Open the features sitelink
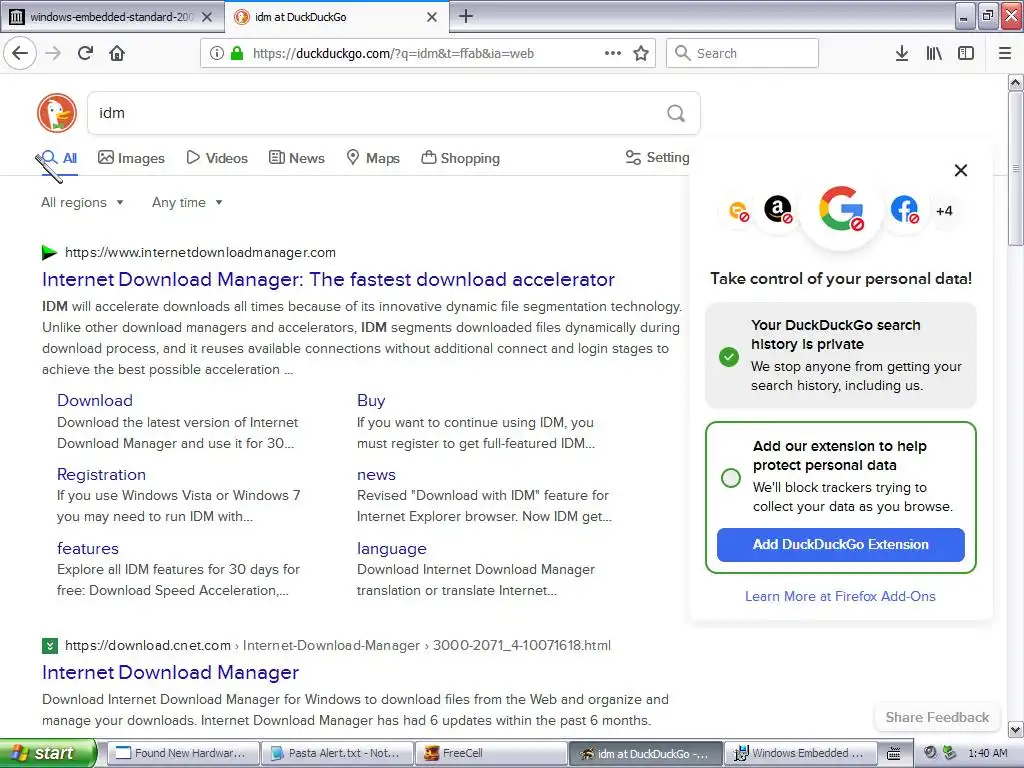1024x768 pixels. click(x=88, y=549)
